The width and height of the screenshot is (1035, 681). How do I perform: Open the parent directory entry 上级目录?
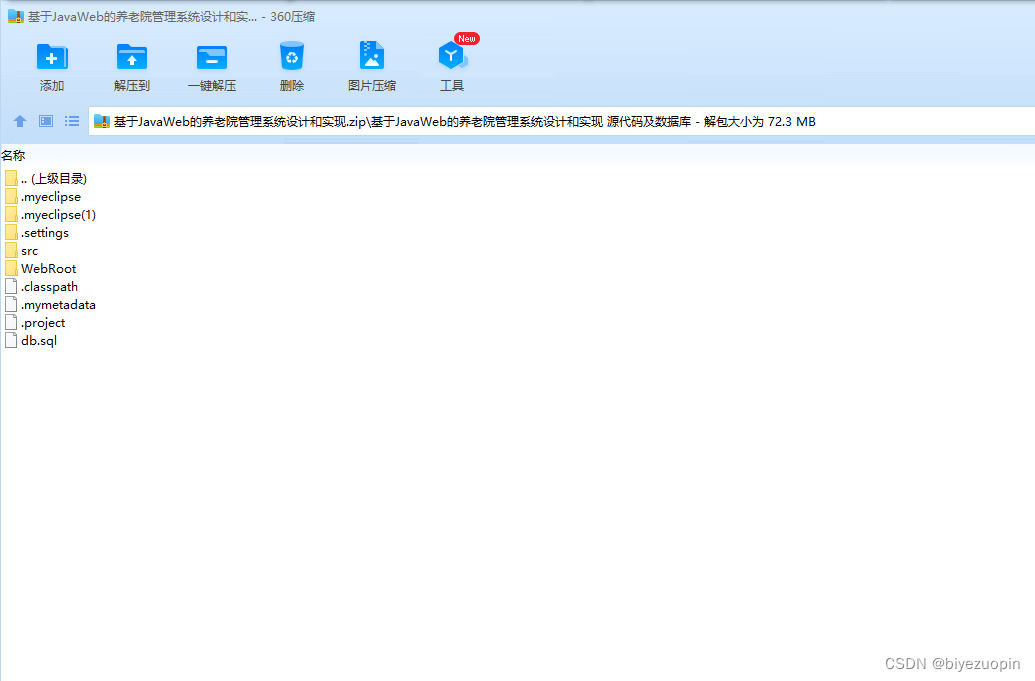[x=53, y=178]
